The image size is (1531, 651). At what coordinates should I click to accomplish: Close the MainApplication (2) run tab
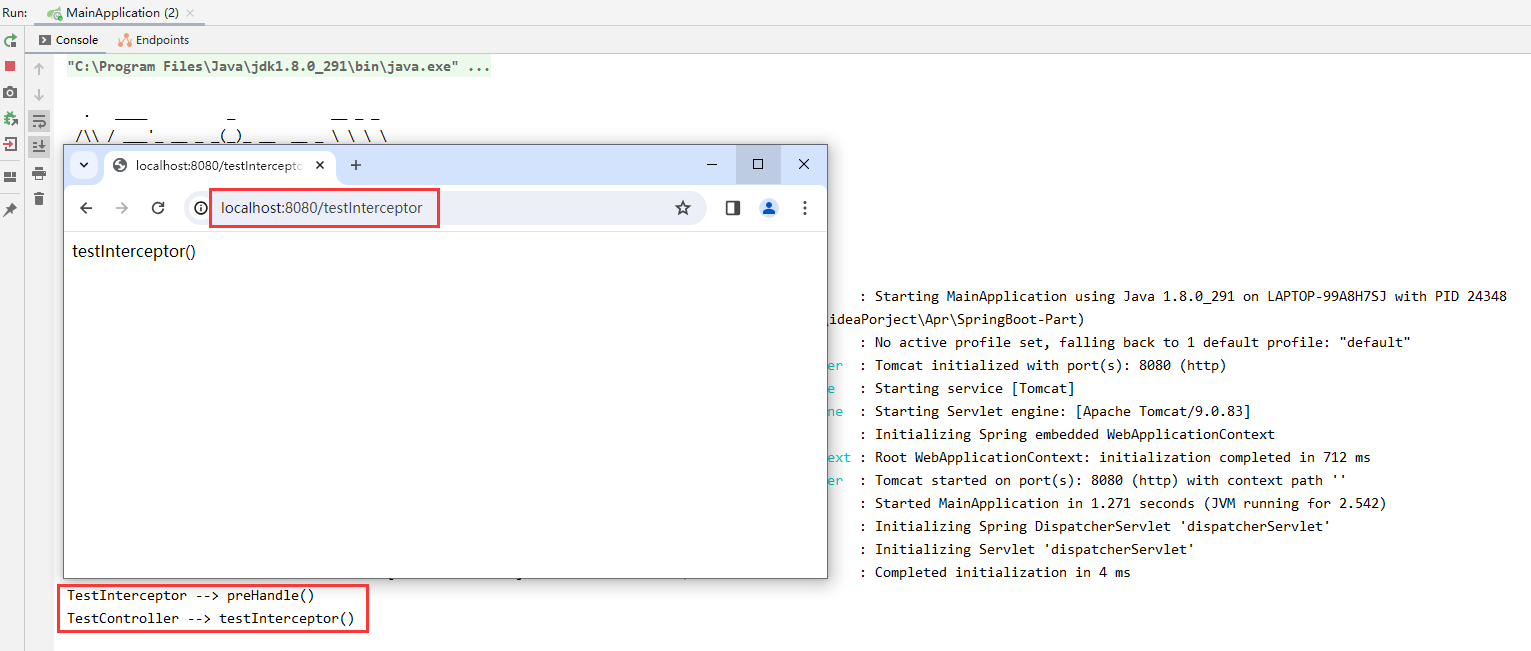click(190, 13)
